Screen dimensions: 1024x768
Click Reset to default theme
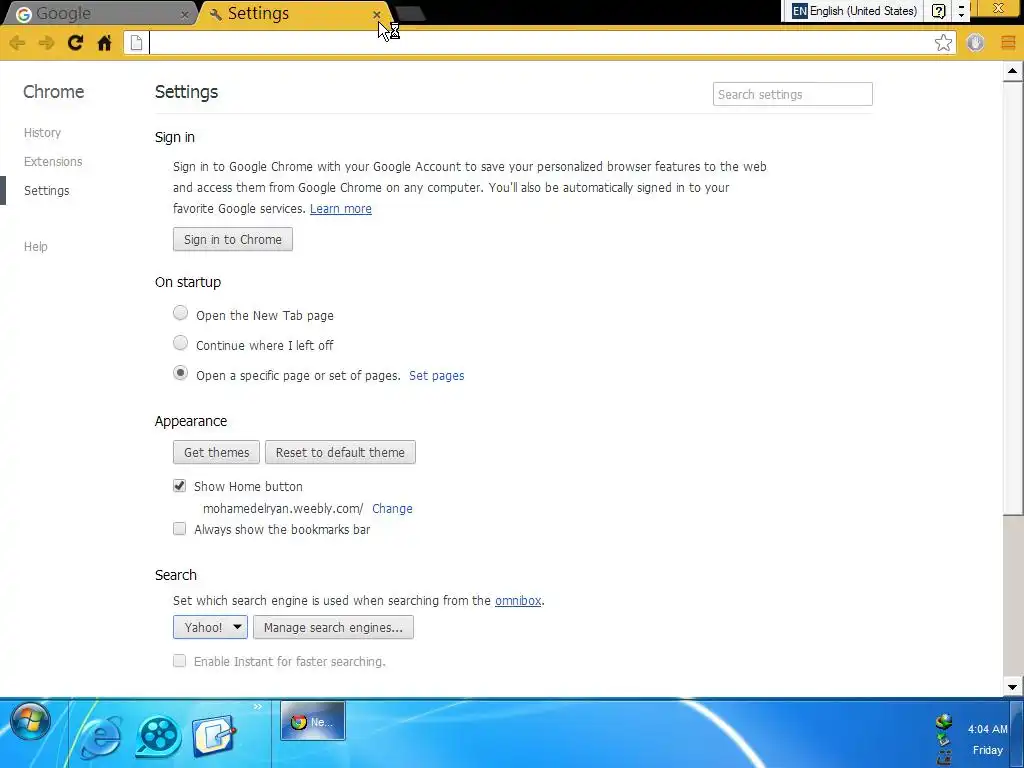click(340, 452)
